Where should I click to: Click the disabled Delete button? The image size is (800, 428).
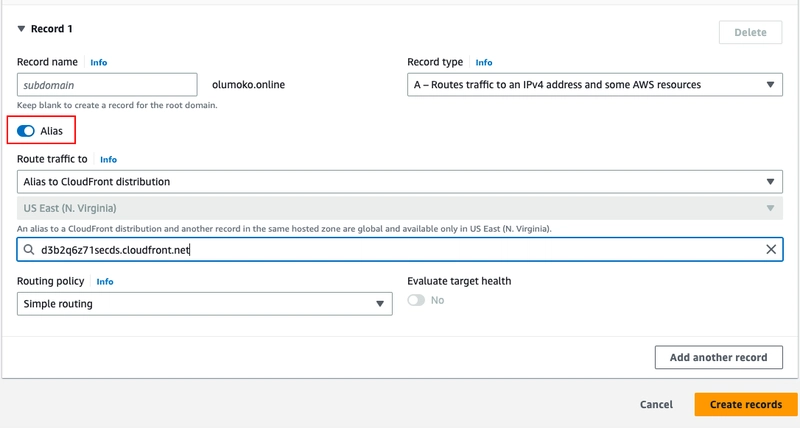[x=750, y=32]
